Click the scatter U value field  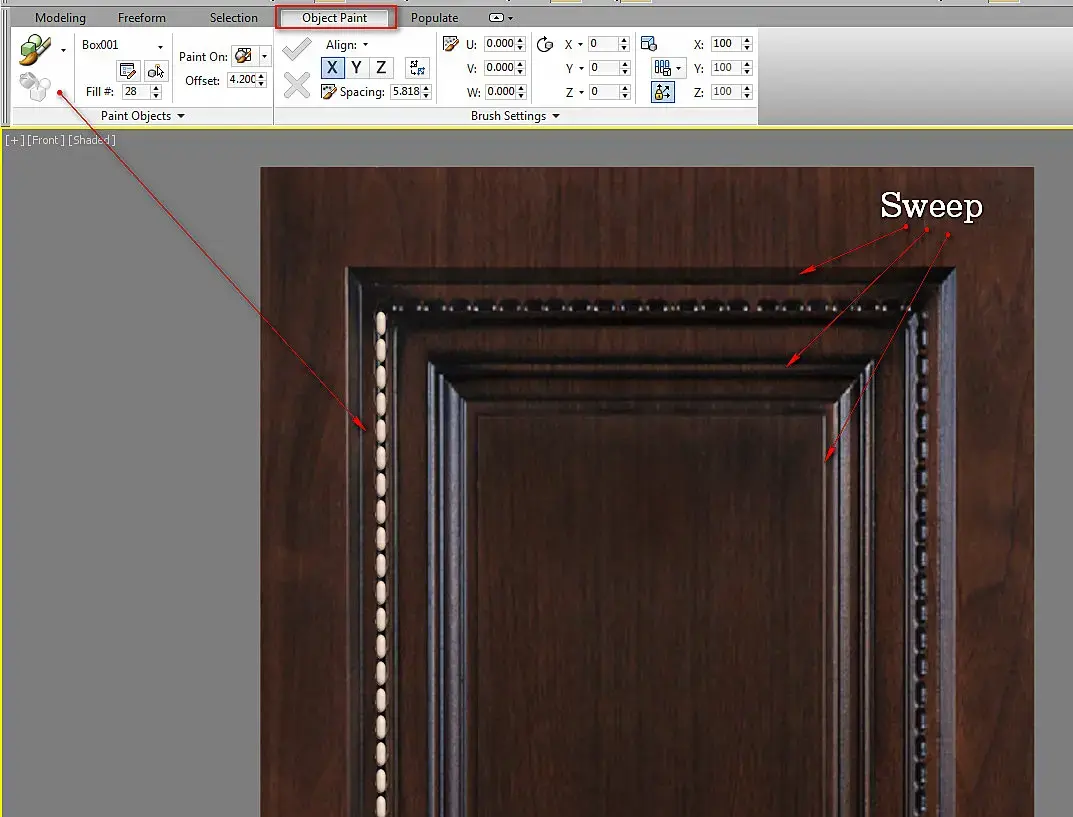(500, 44)
